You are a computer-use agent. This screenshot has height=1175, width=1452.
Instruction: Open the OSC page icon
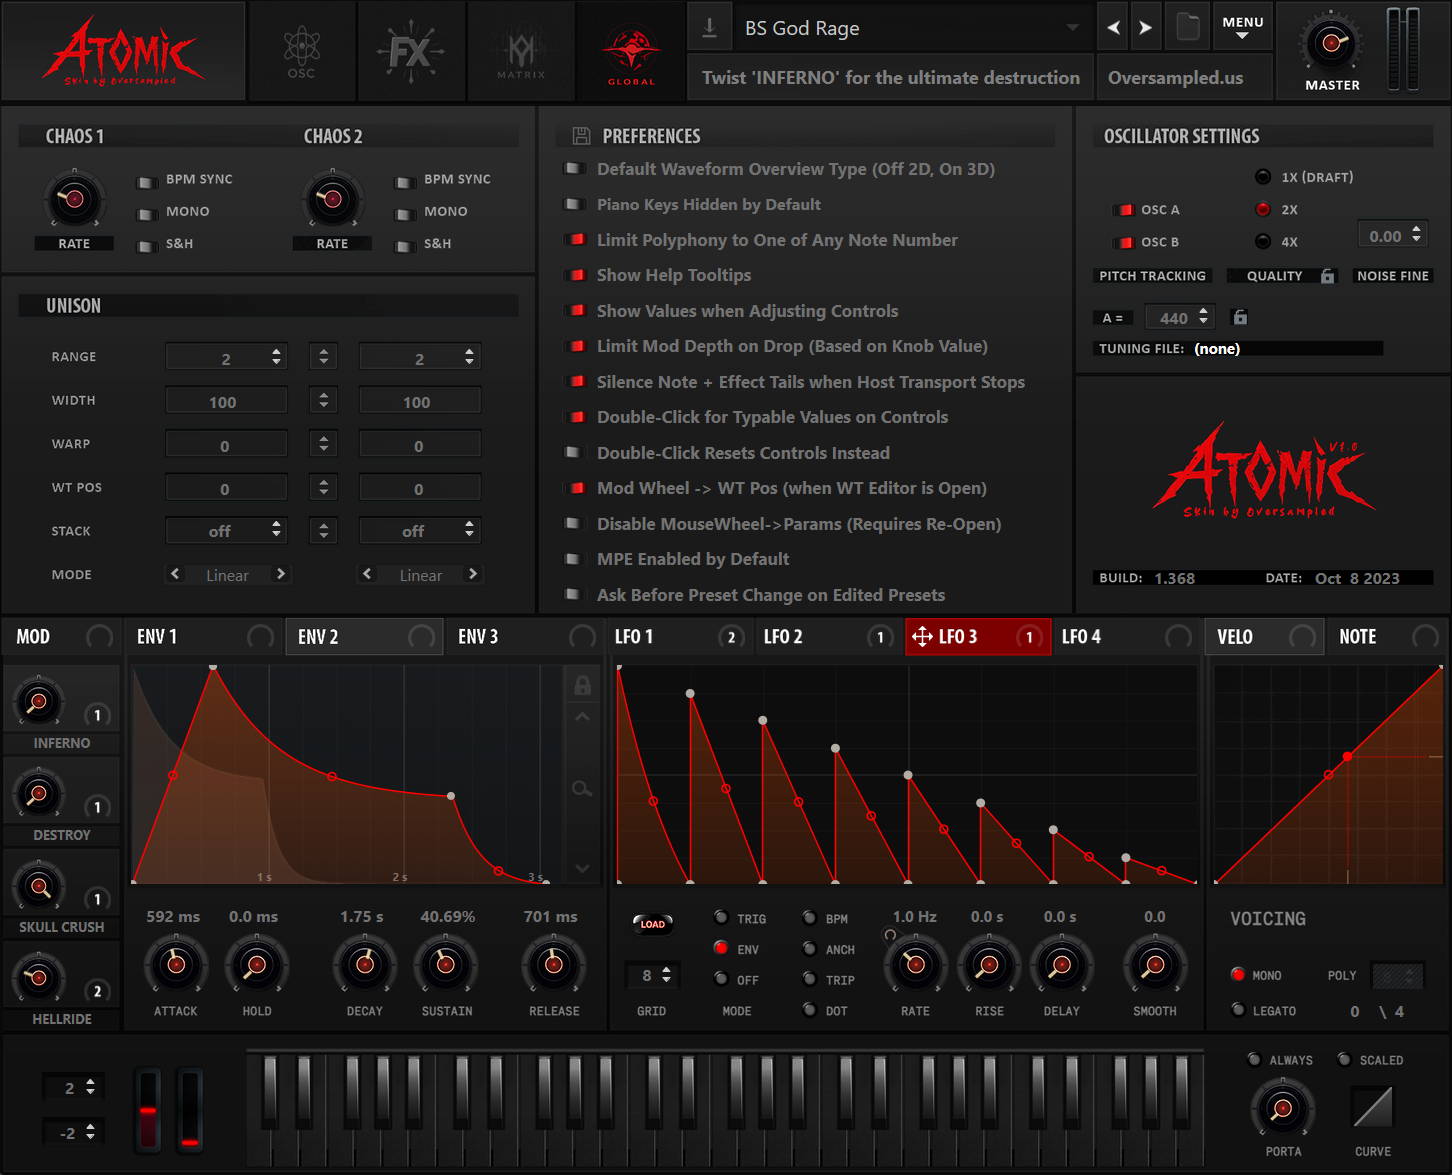(301, 52)
